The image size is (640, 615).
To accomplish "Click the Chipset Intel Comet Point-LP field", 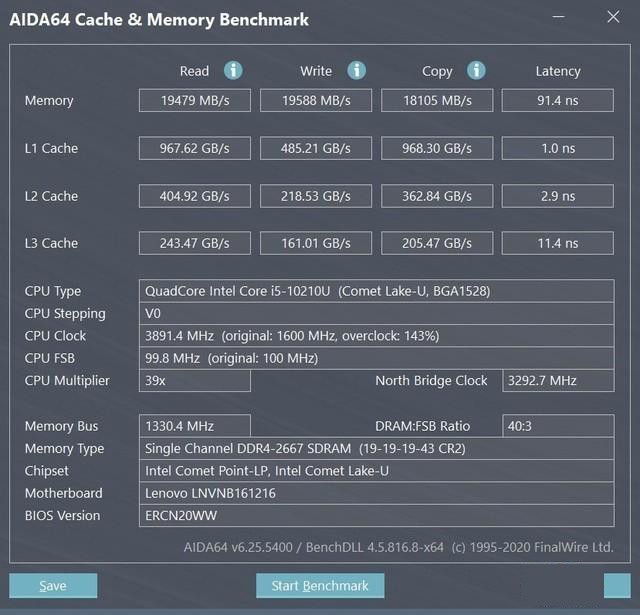I will tap(377, 471).
